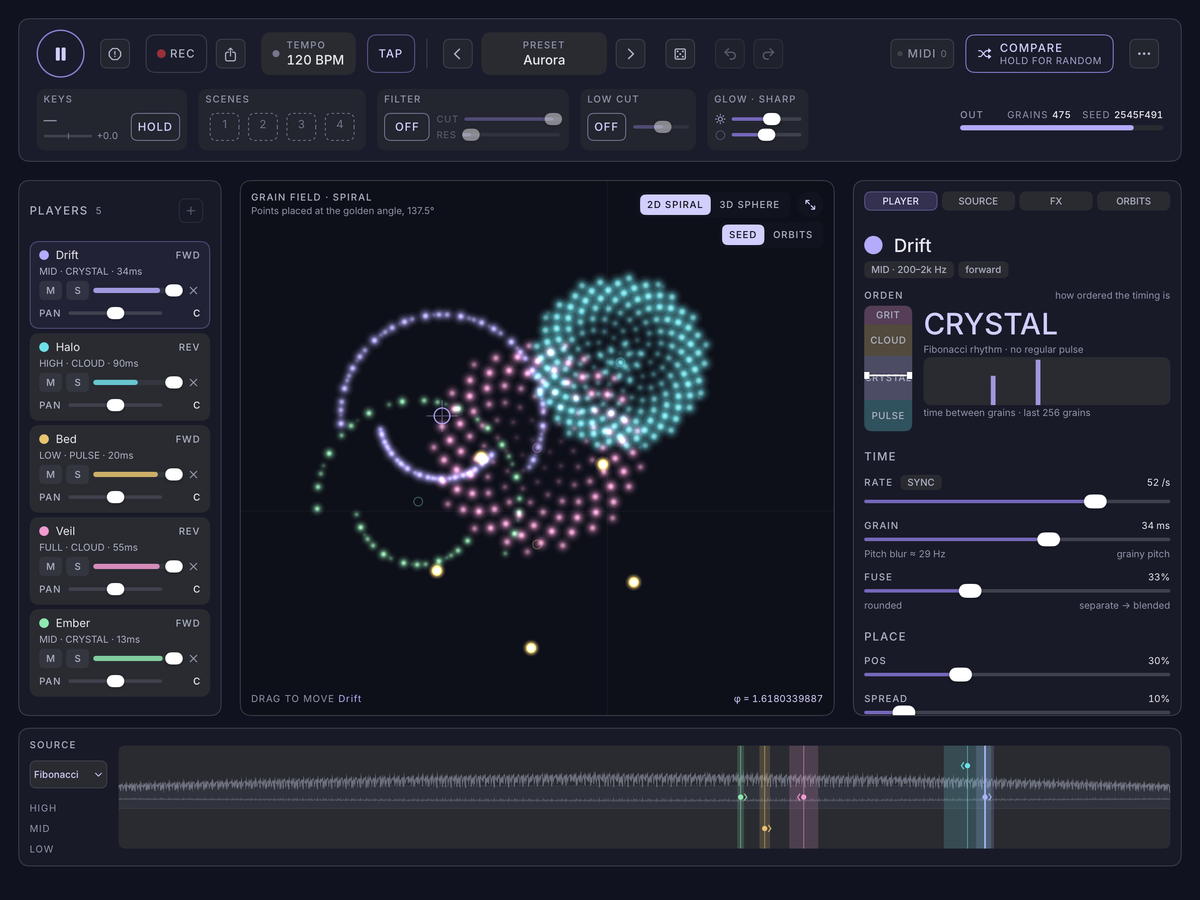Click the Grain size slider handle
The image size is (1200, 900).
coord(1049,539)
